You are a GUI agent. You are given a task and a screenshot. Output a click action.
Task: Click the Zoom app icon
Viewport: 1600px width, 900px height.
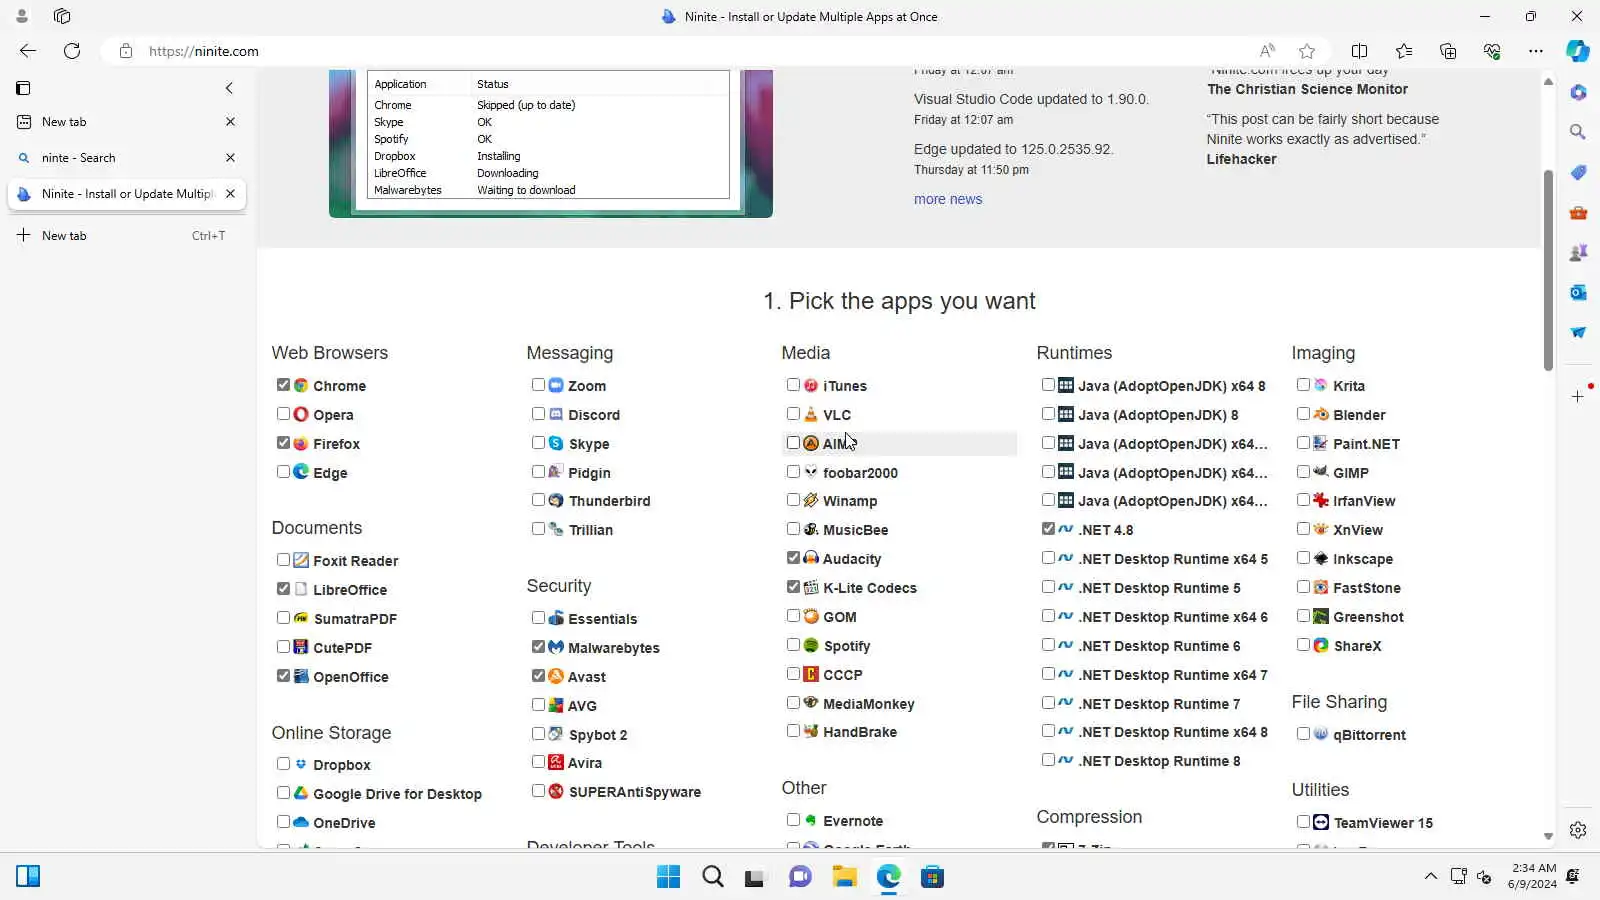click(556, 385)
